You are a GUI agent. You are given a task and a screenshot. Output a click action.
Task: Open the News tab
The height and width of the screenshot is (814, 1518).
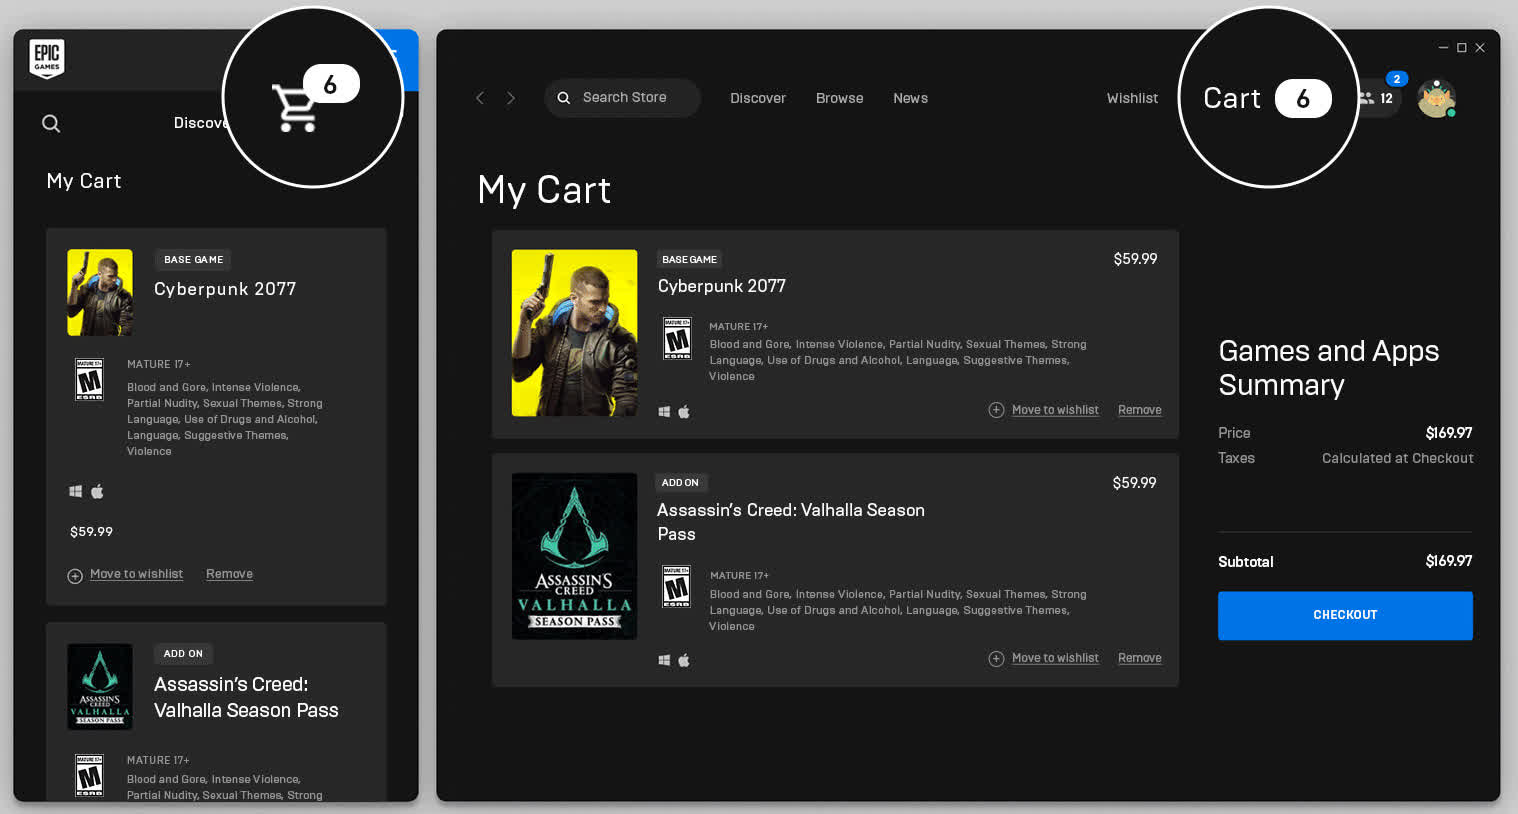pos(910,98)
